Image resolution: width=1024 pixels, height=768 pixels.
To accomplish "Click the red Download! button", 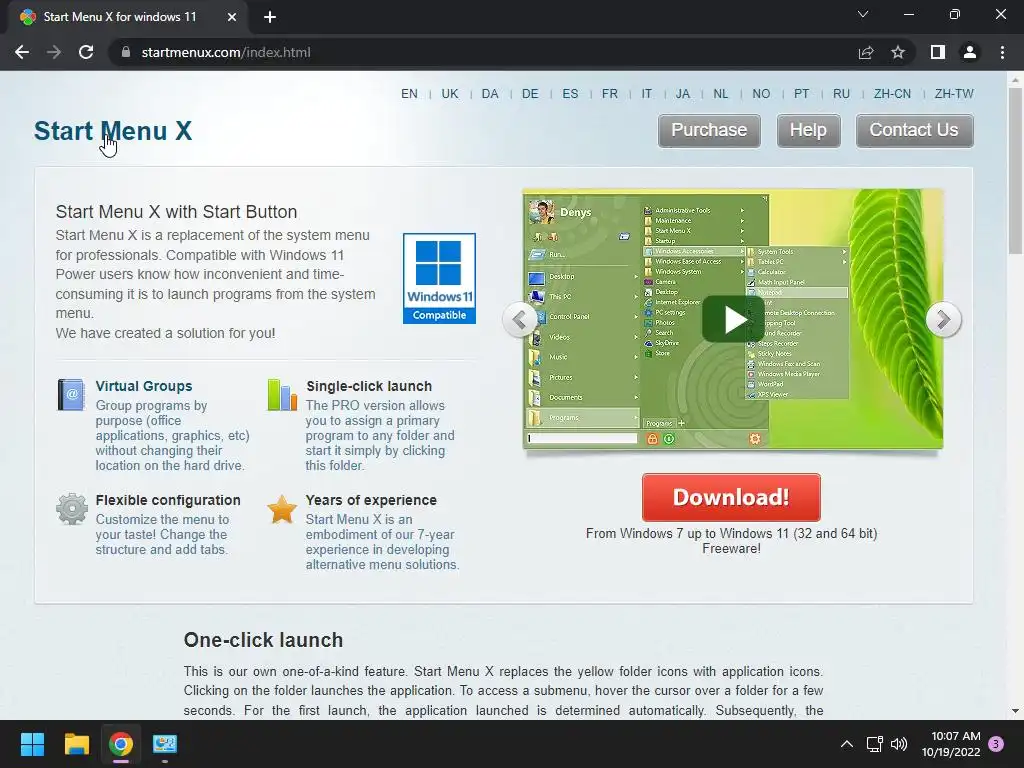I will tap(731, 497).
